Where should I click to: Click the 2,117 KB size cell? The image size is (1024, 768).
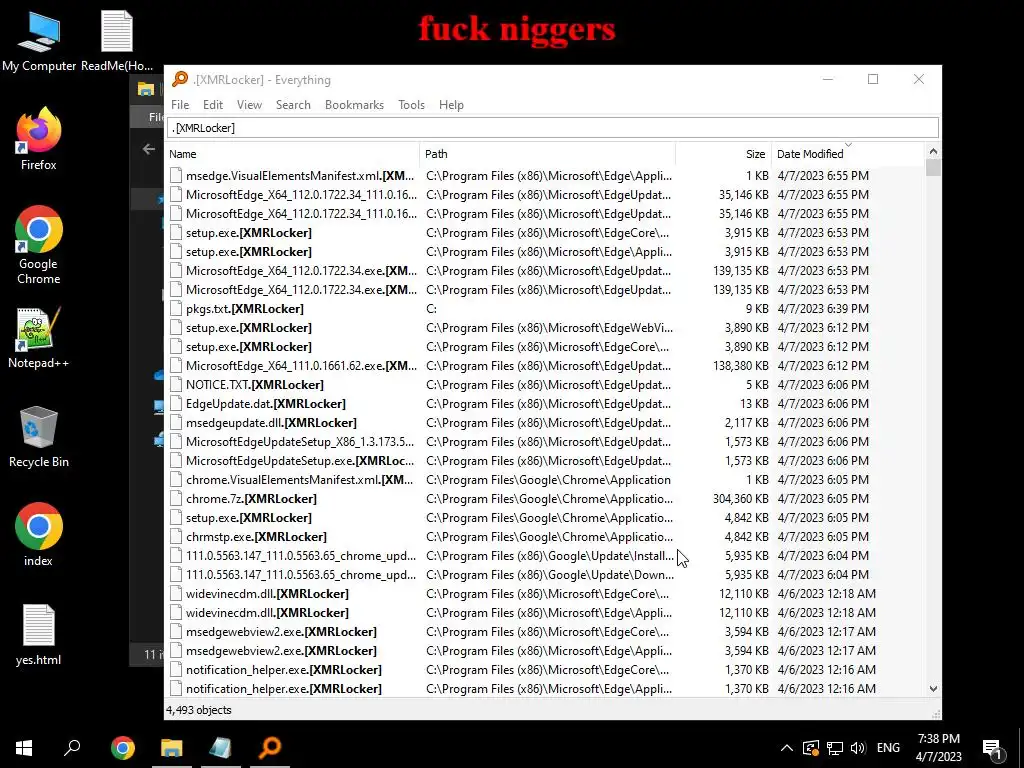tap(746, 423)
